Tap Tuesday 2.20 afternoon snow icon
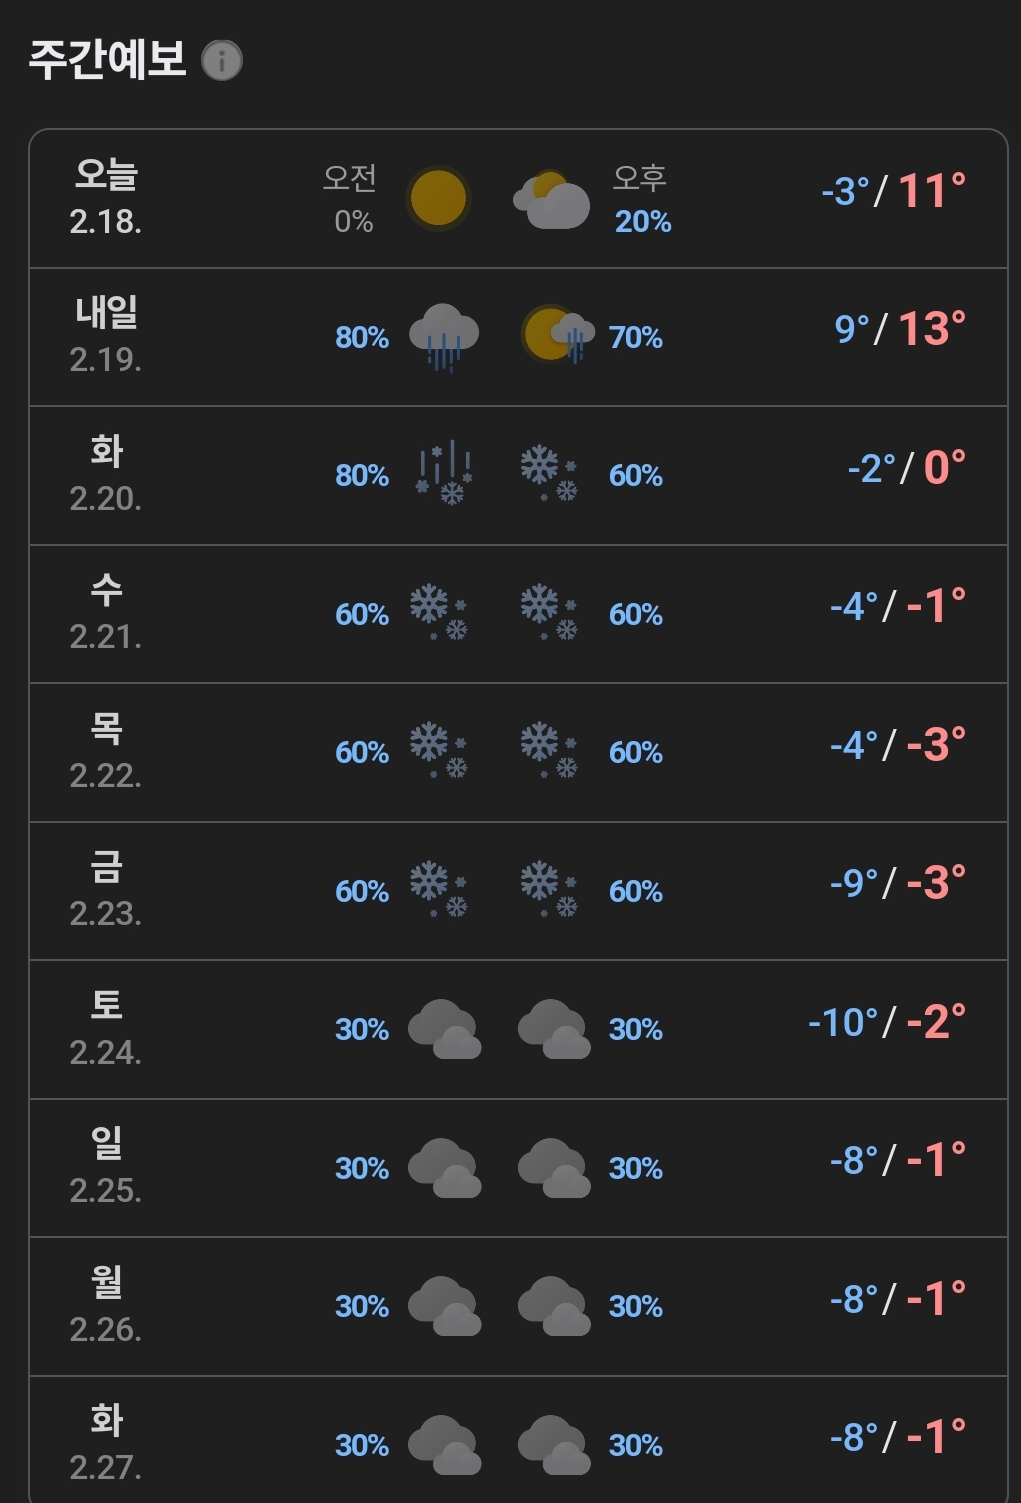This screenshot has height=1503, width=1021. tap(549, 474)
